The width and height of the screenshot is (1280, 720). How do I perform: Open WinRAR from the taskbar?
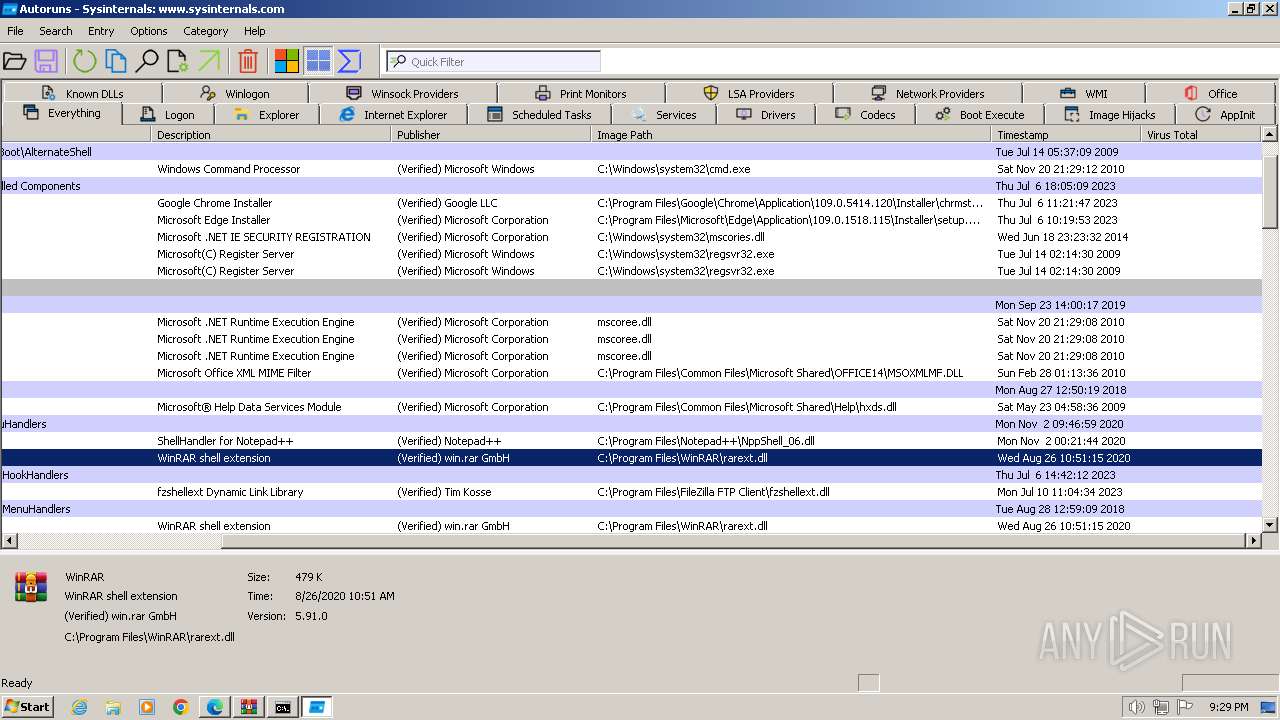(249, 707)
